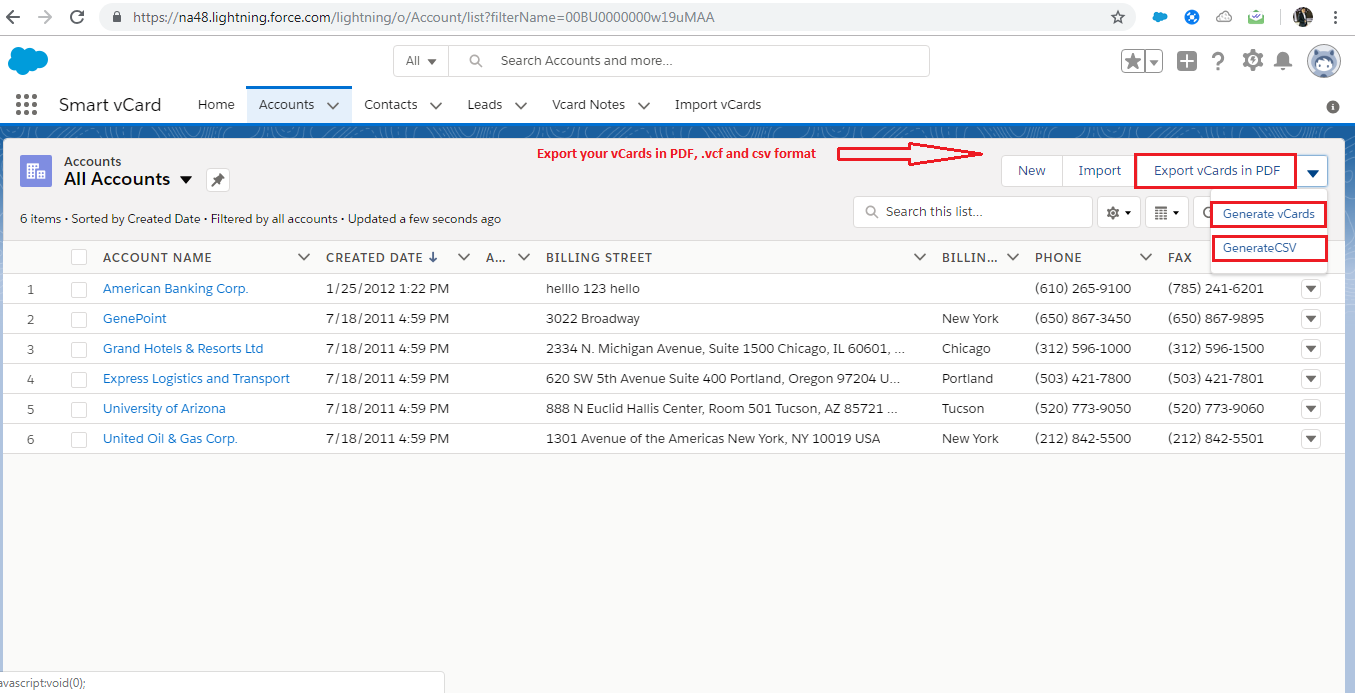
Task: Click the Salesforce extension icon in Chrome toolbar
Action: [1160, 17]
